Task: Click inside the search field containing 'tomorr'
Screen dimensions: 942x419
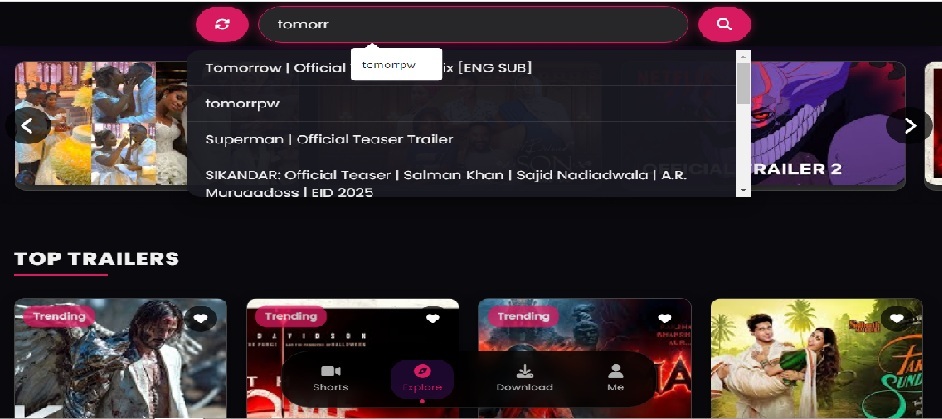Action: pyautogui.click(x=473, y=25)
